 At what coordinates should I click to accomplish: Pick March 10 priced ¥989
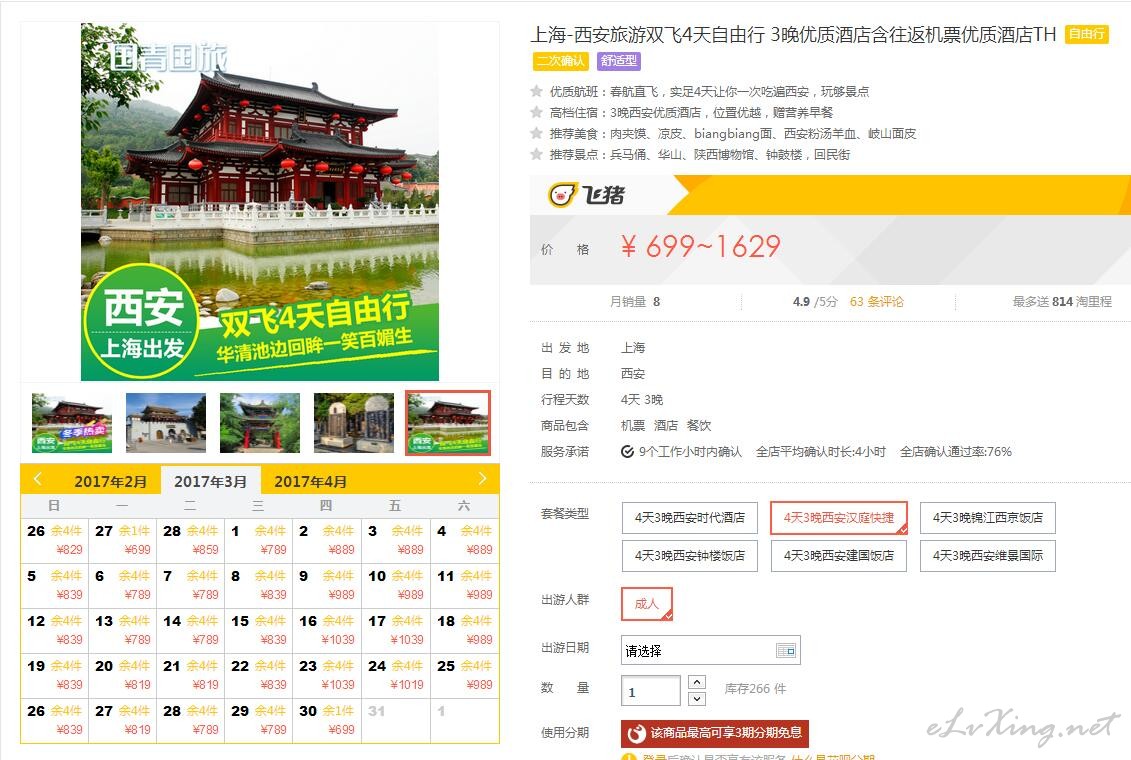click(x=396, y=585)
